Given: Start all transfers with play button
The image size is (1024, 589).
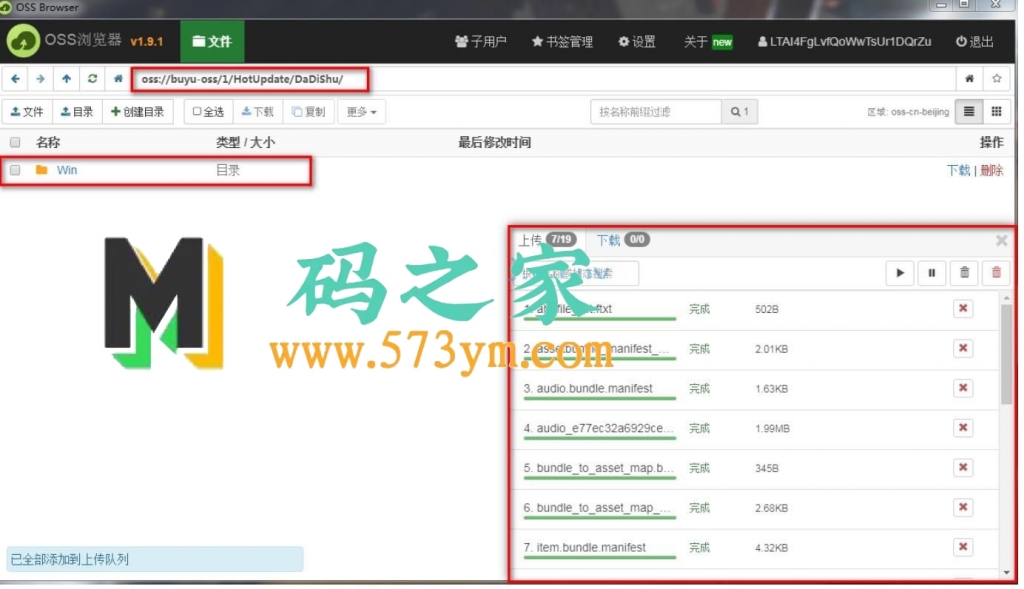Looking at the screenshot, I should click(x=899, y=273).
